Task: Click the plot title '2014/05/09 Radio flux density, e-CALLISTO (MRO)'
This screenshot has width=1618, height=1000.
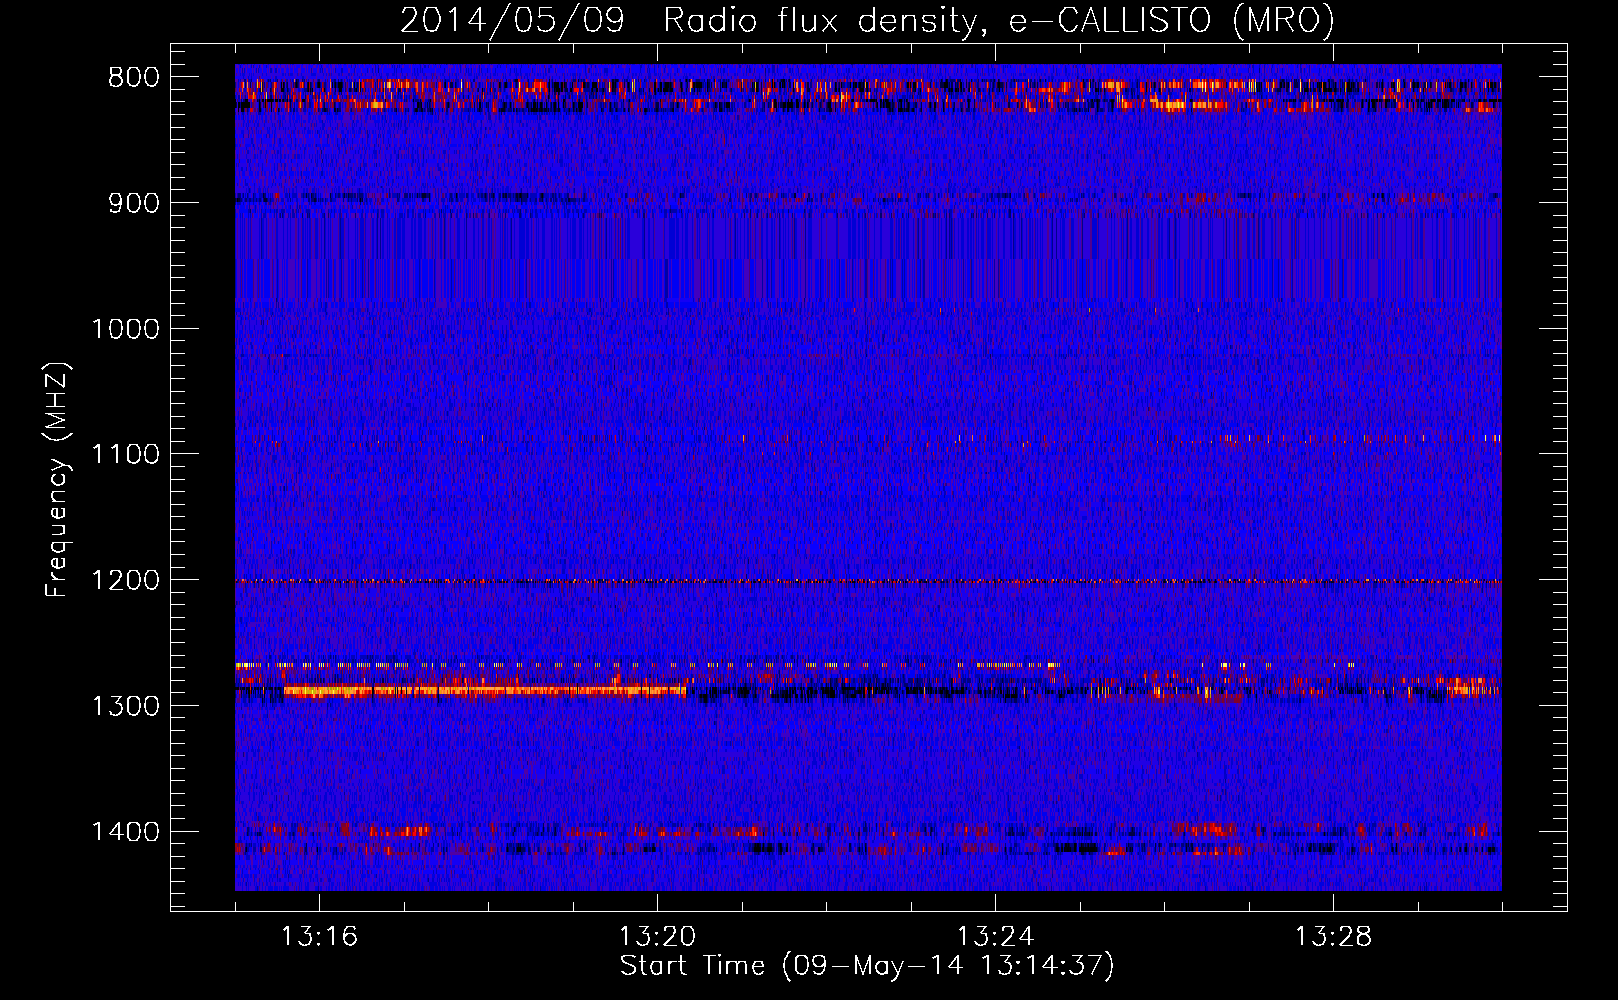Action: click(x=867, y=20)
